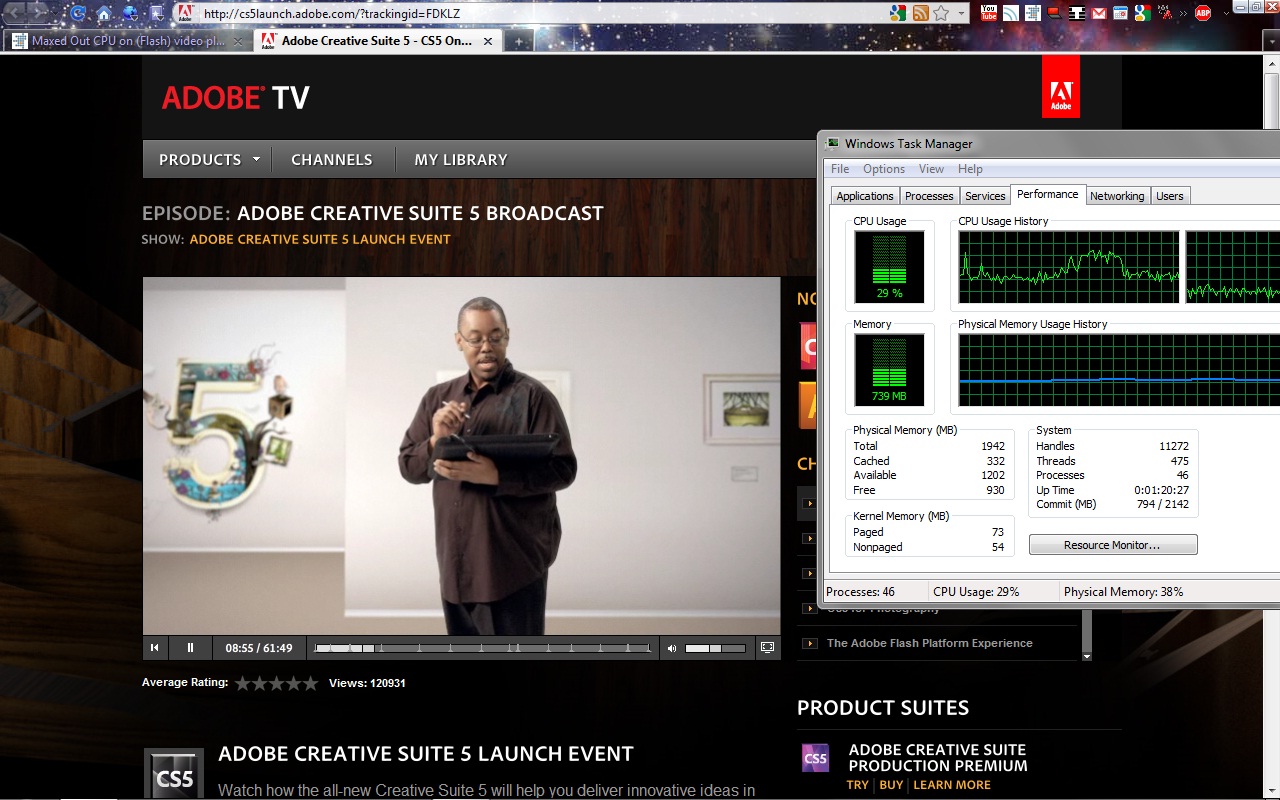Click the orange RSS feed icon in the address bar
This screenshot has width=1280, height=800.
920,13
